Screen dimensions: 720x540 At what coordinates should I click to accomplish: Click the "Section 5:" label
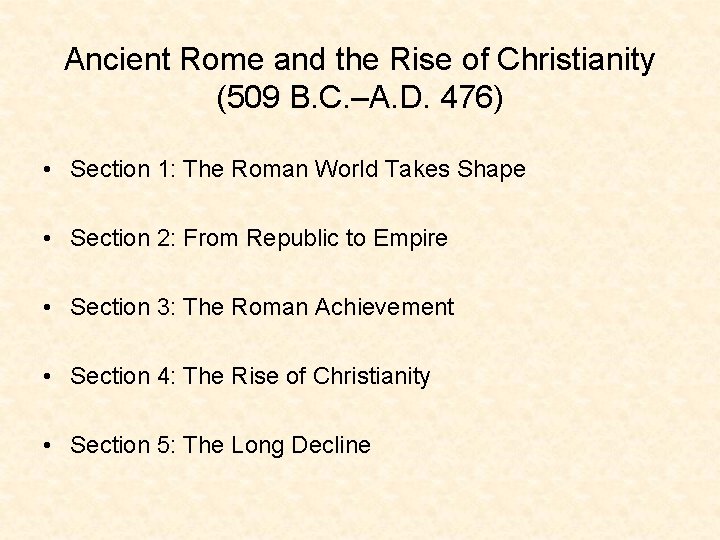coord(123,444)
